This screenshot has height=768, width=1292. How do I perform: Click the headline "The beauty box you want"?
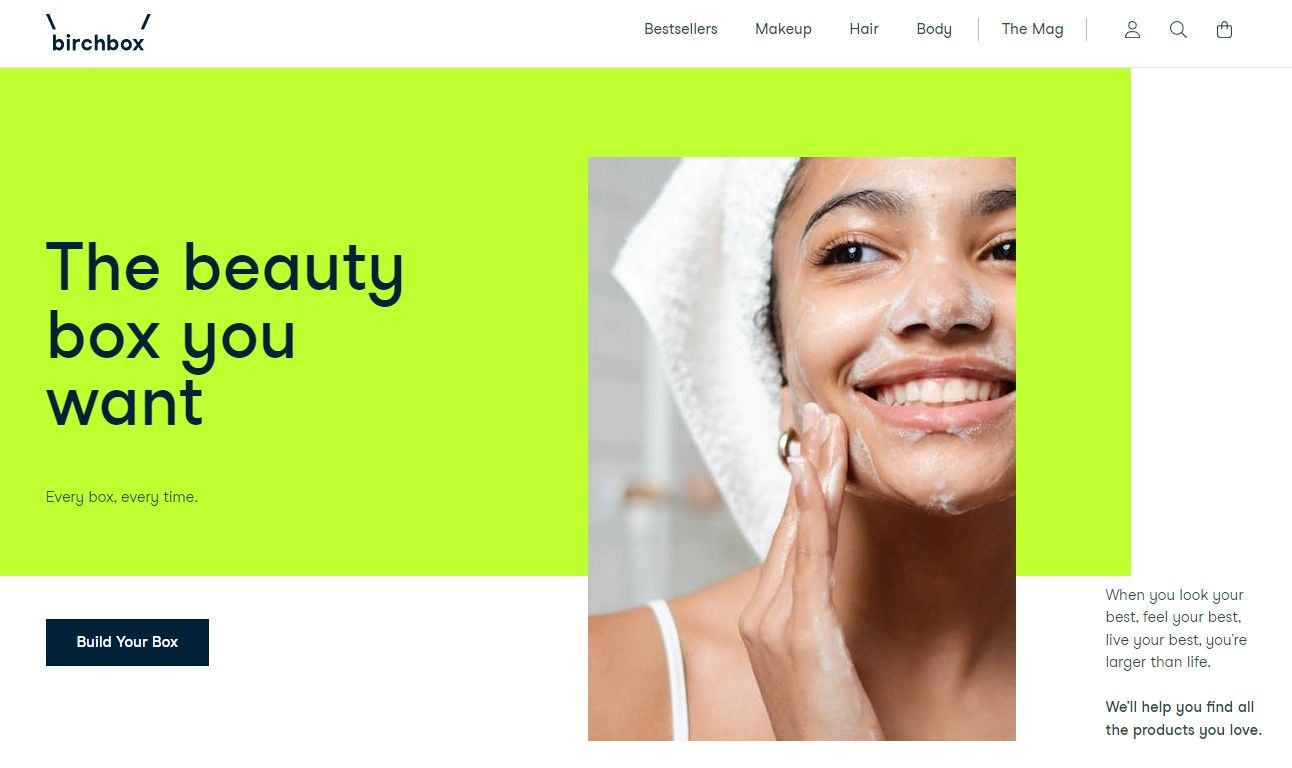(225, 334)
